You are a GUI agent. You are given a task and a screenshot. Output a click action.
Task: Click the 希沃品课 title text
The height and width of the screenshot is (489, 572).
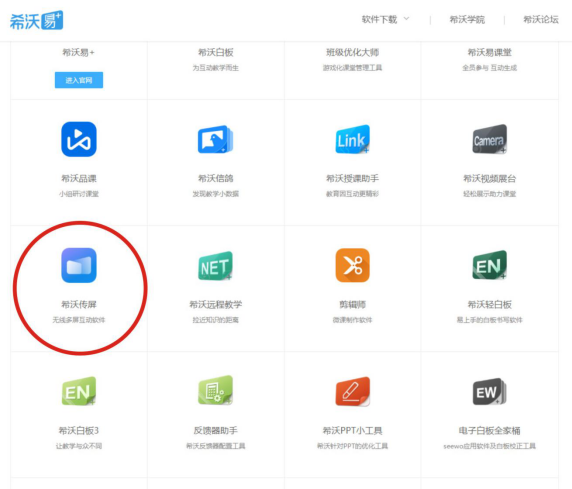[x=79, y=178]
